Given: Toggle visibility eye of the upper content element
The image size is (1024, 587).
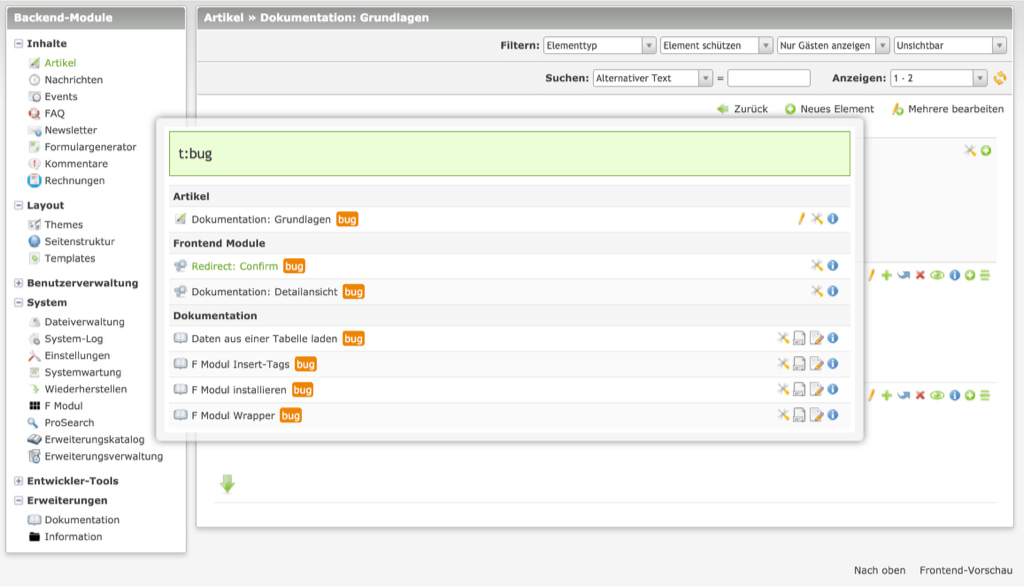Looking at the screenshot, I should tap(937, 275).
